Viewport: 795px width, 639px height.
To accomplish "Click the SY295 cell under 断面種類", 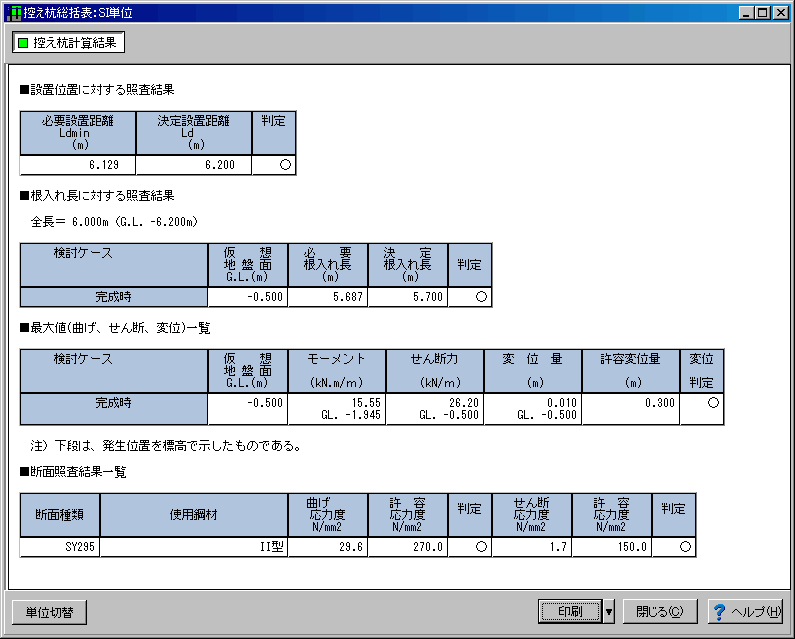I will [x=60, y=547].
